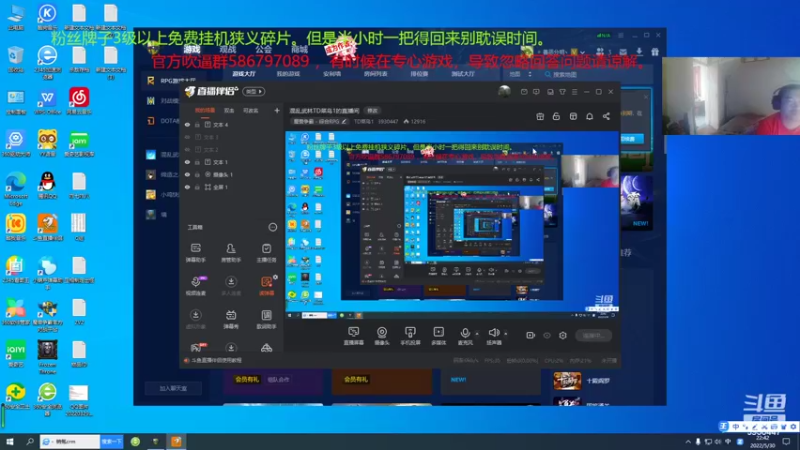This screenshot has width=800, height=450.
Task: Click the orange streaming app taskbar icon
Action: [x=176, y=441]
